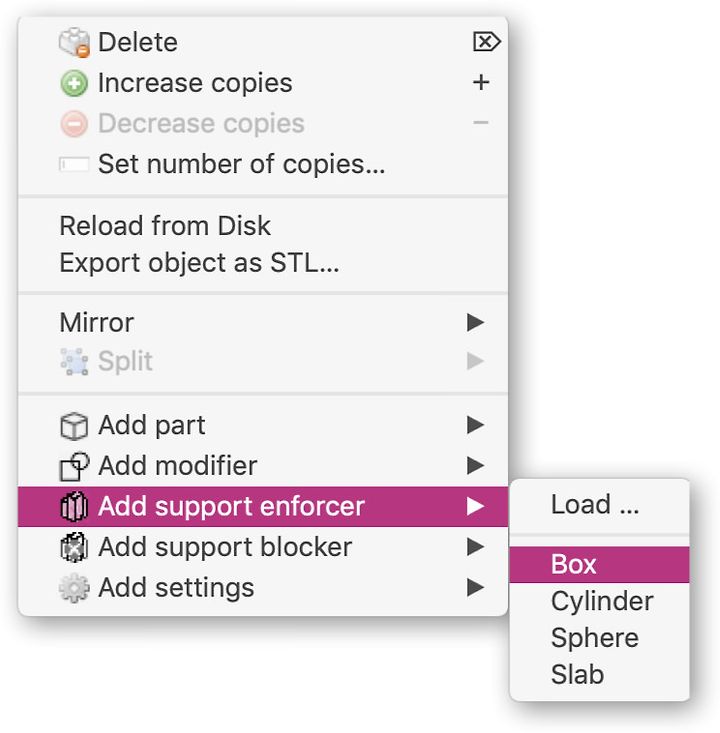This screenshot has height=733, width=720.
Task: Select Box from the enforcer submenu
Action: click(x=574, y=565)
